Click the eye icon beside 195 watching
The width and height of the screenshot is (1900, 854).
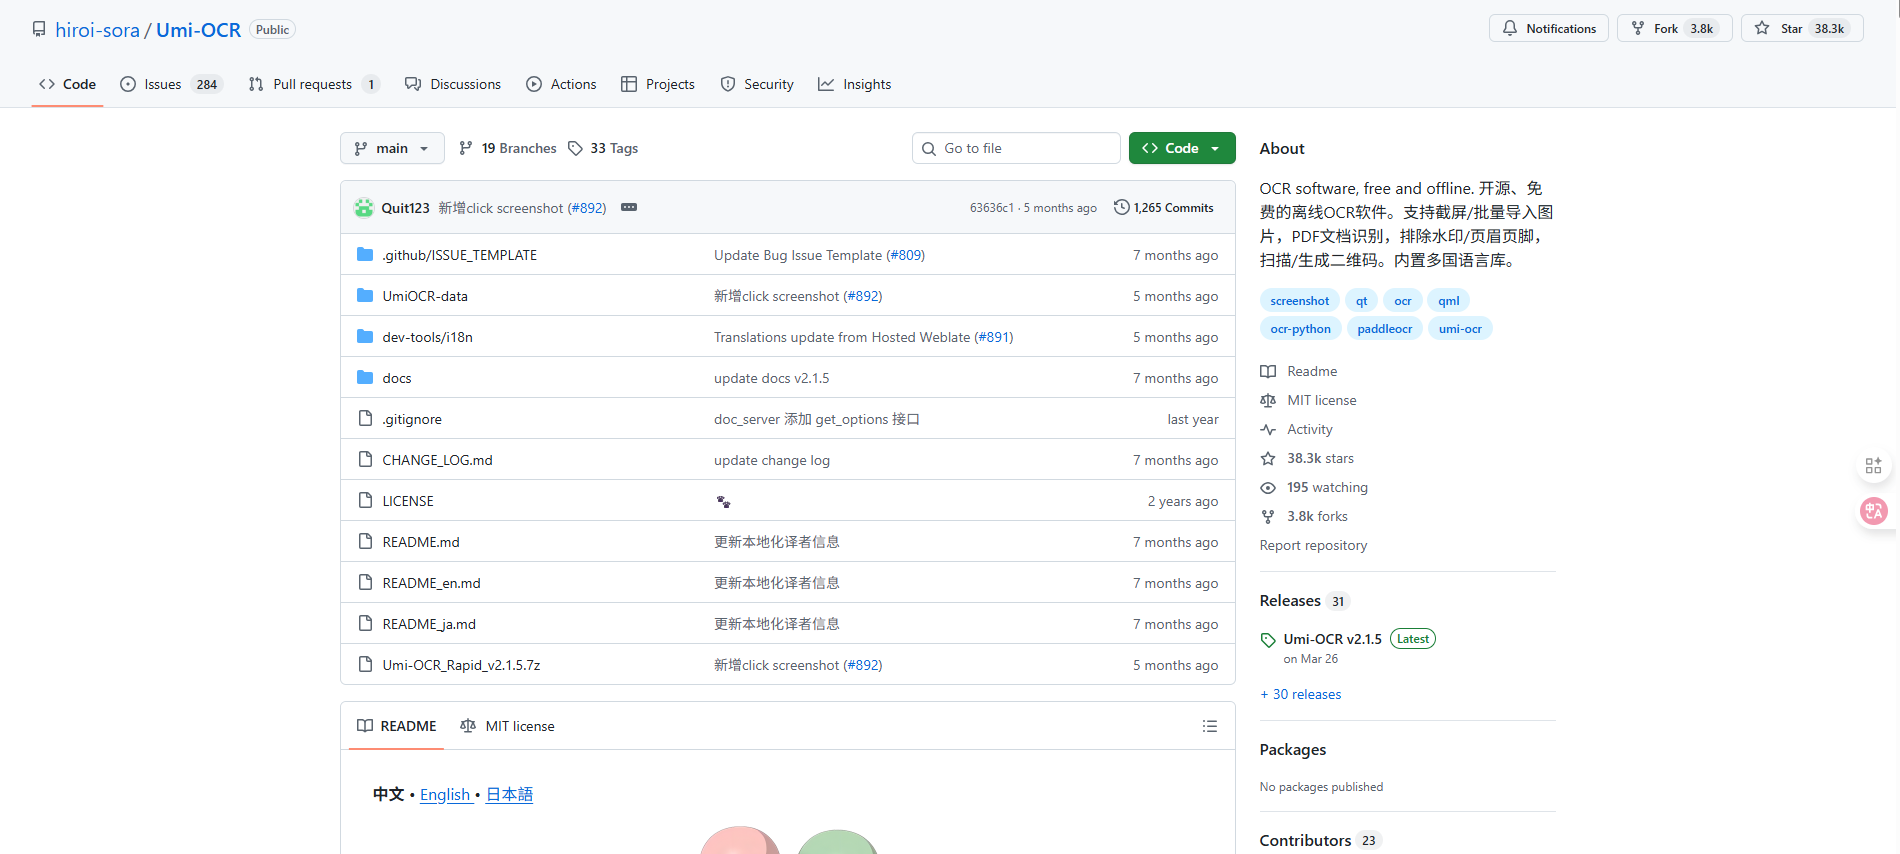(x=1268, y=488)
